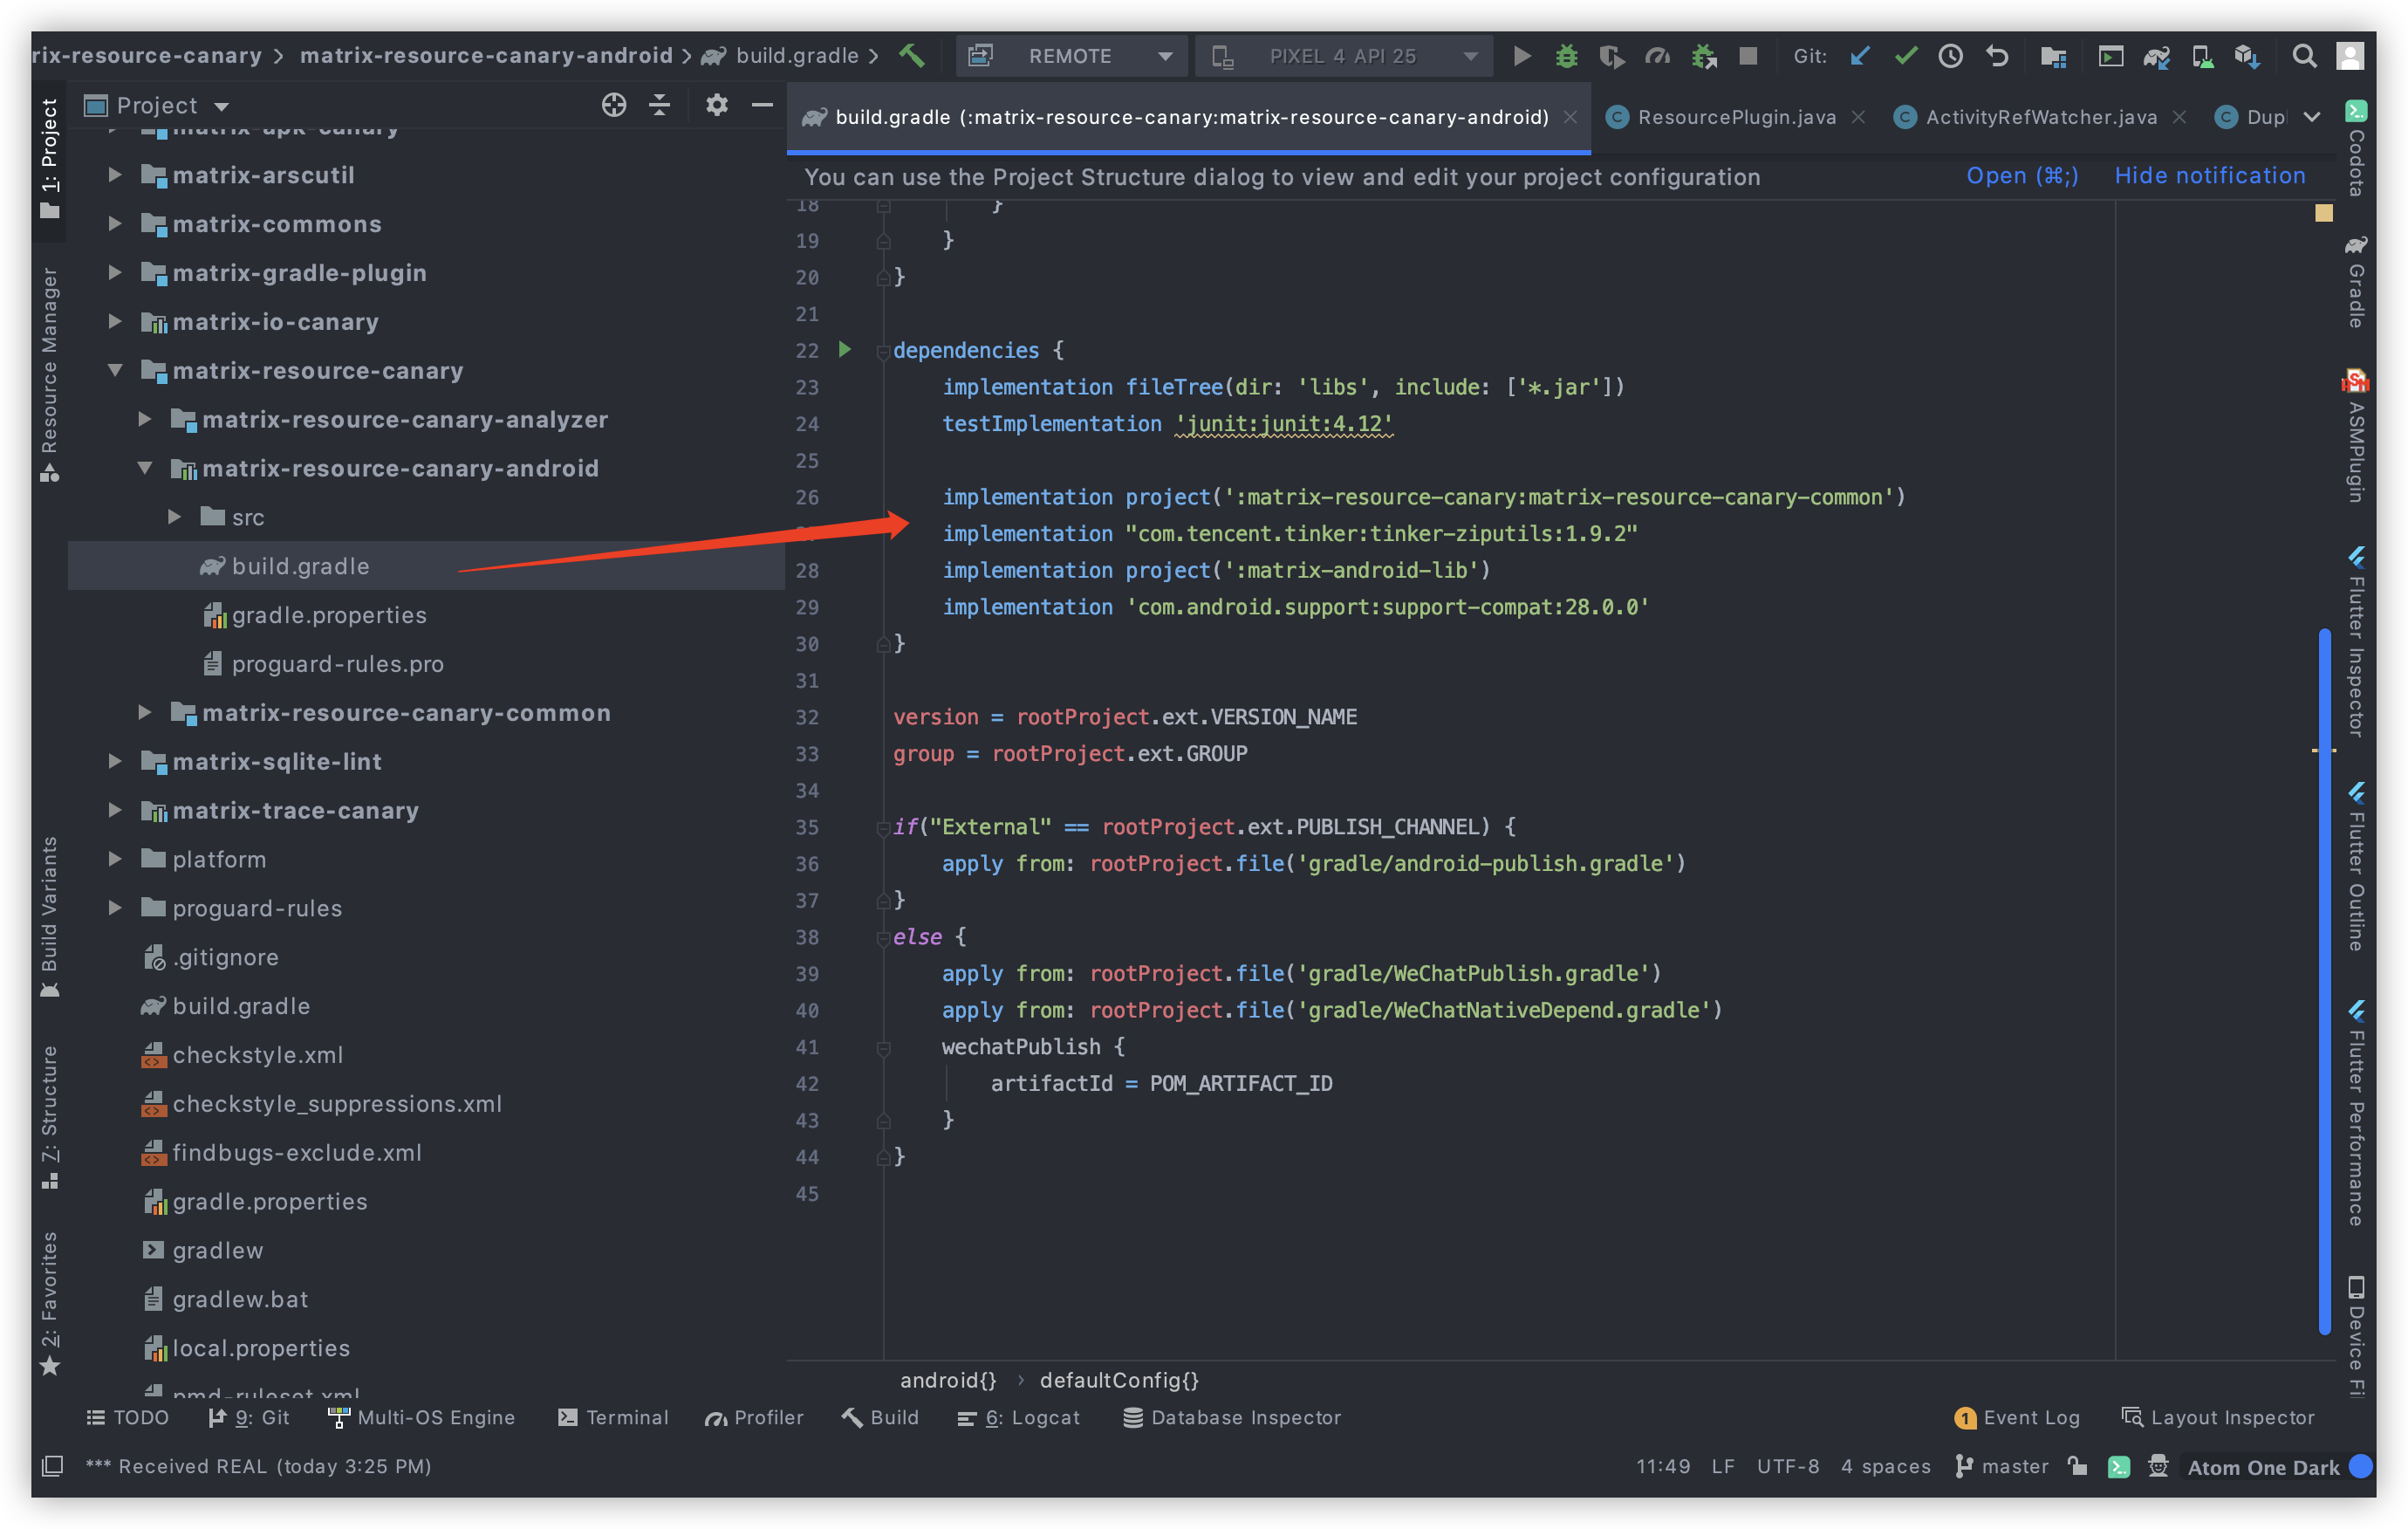Start debugging with the green bug icon

point(1566,56)
